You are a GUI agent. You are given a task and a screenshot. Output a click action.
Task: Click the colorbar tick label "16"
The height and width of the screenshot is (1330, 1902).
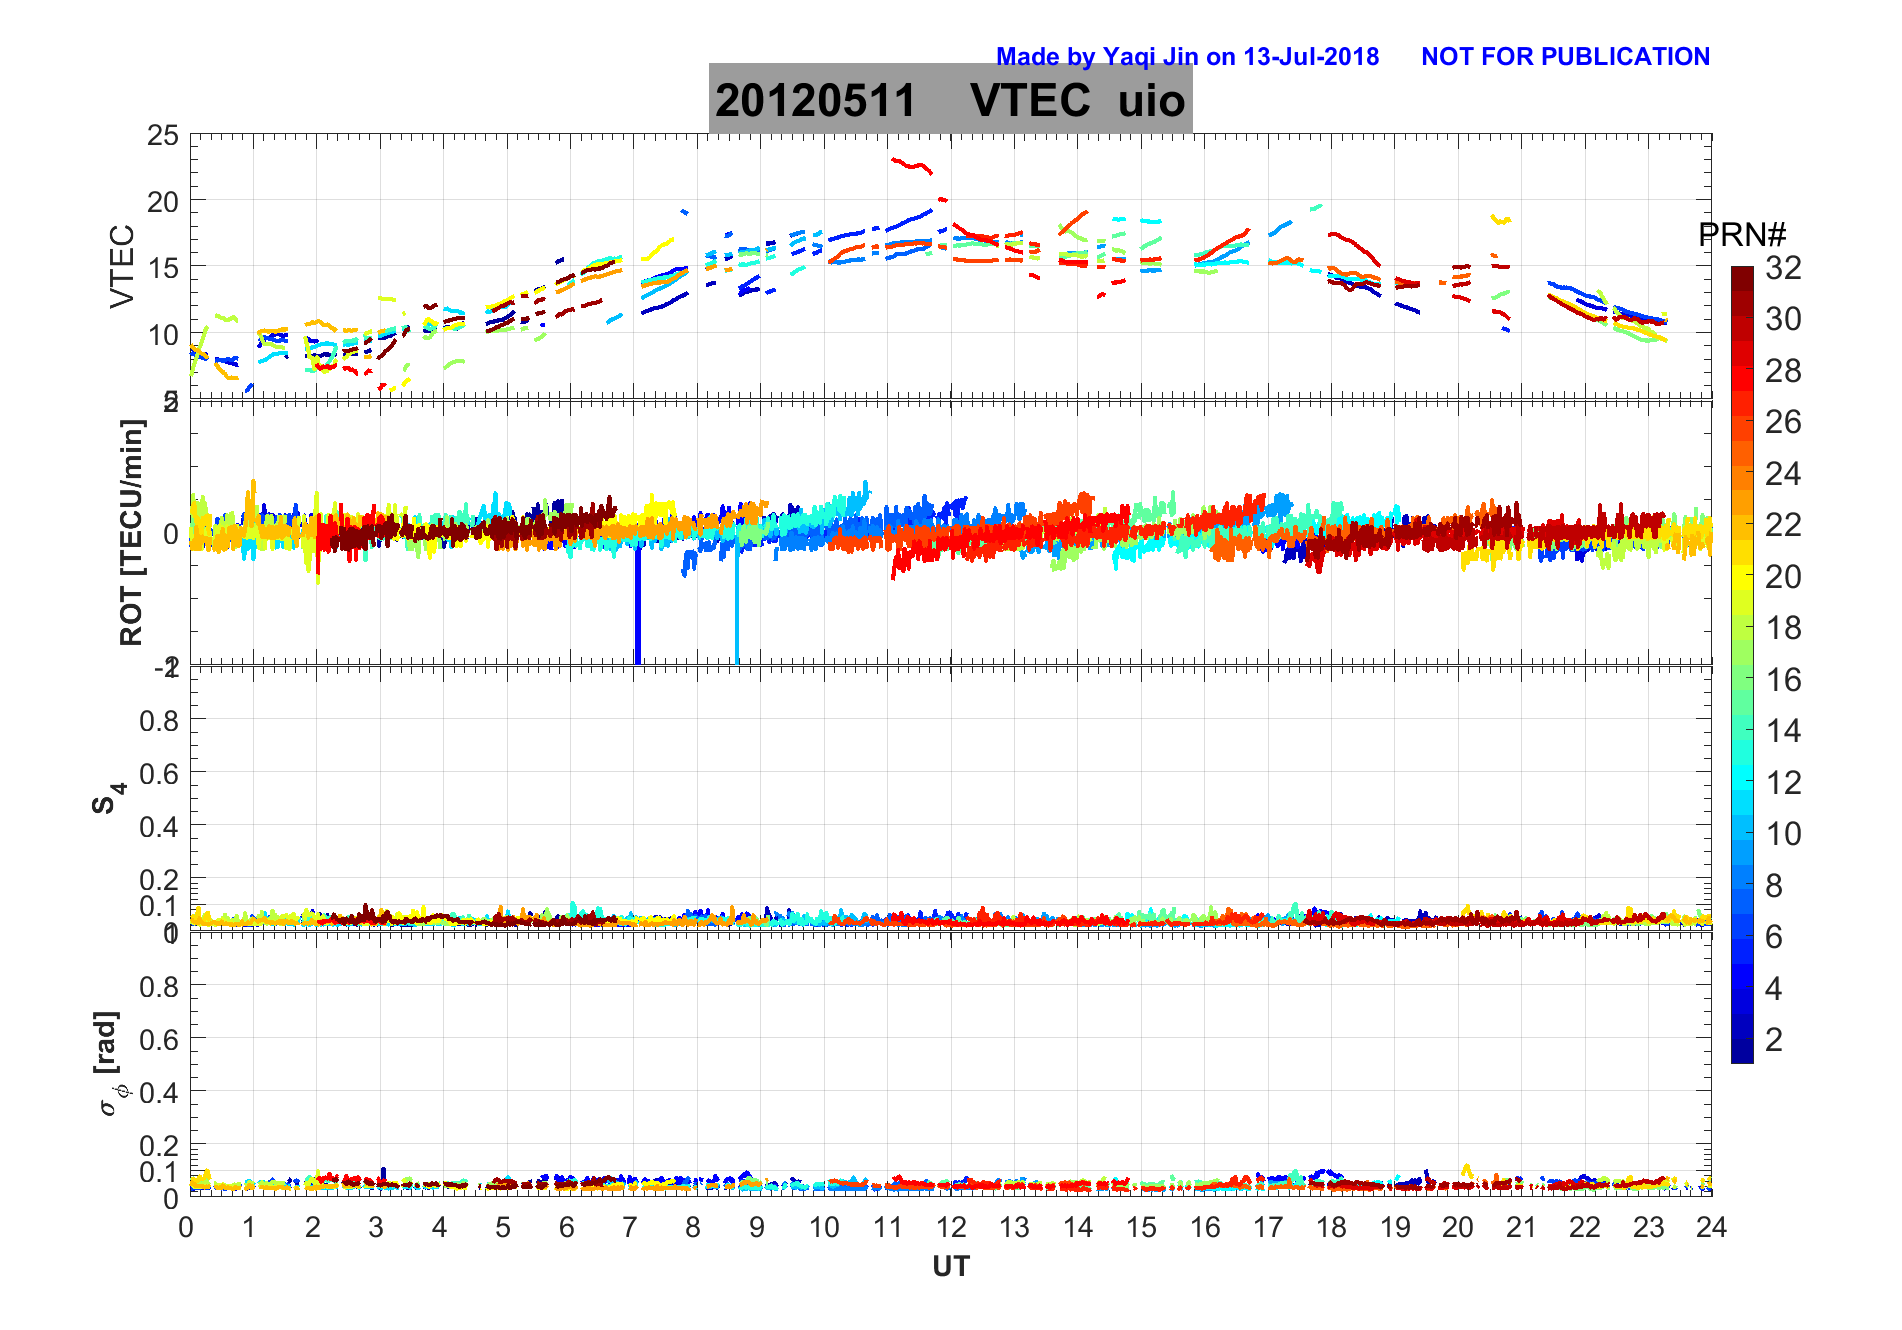tap(1783, 679)
